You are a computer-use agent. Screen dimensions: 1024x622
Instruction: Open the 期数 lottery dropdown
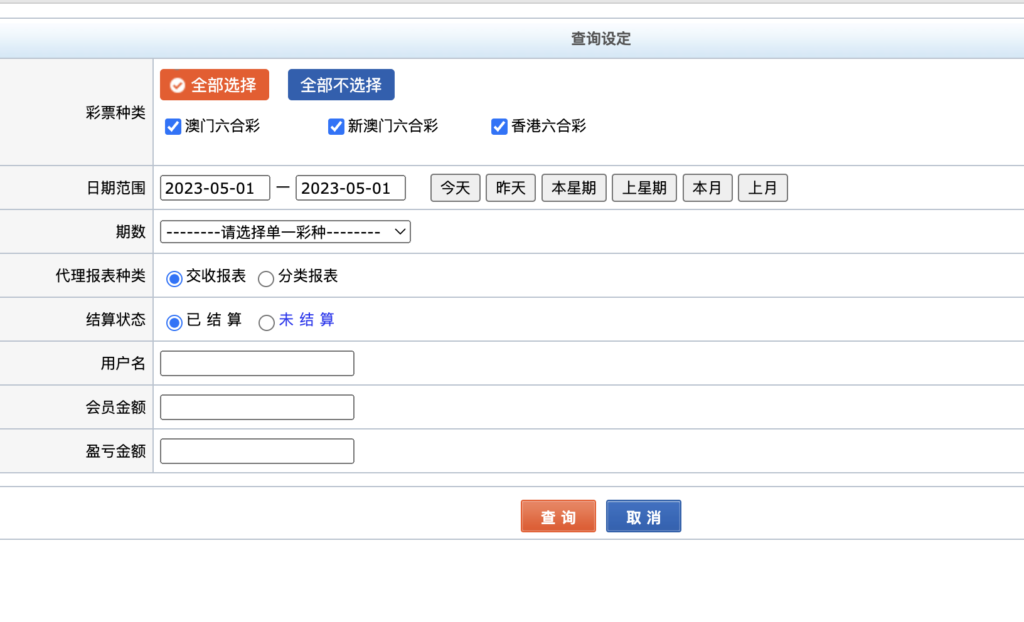pos(285,232)
